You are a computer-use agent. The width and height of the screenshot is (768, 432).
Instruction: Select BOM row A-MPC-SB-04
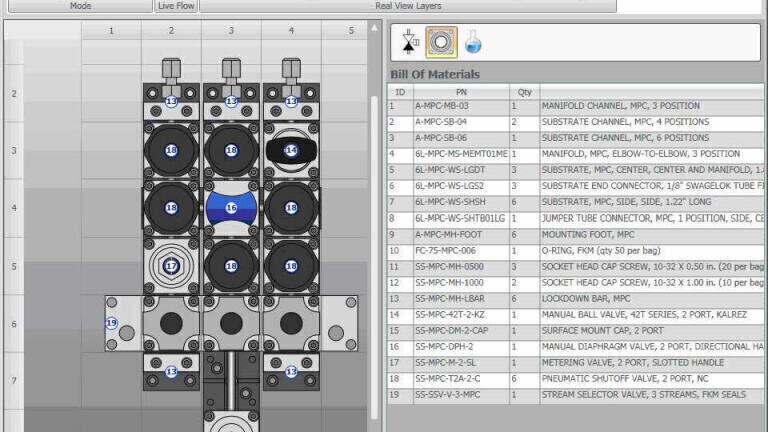(576, 122)
